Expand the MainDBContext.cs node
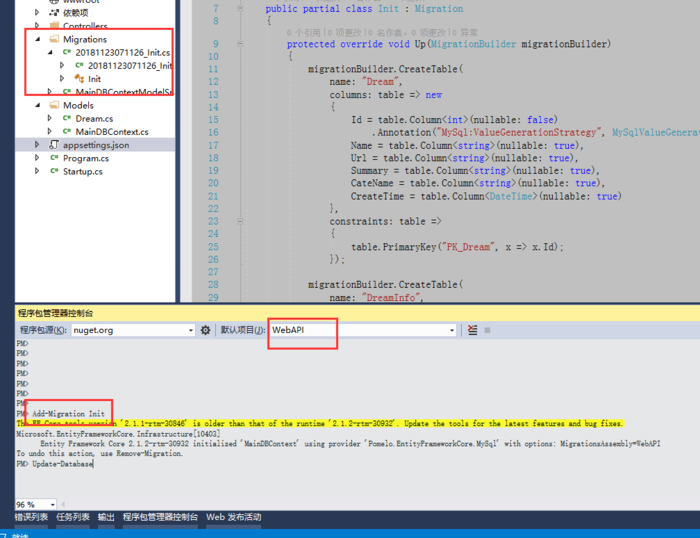 50,131
